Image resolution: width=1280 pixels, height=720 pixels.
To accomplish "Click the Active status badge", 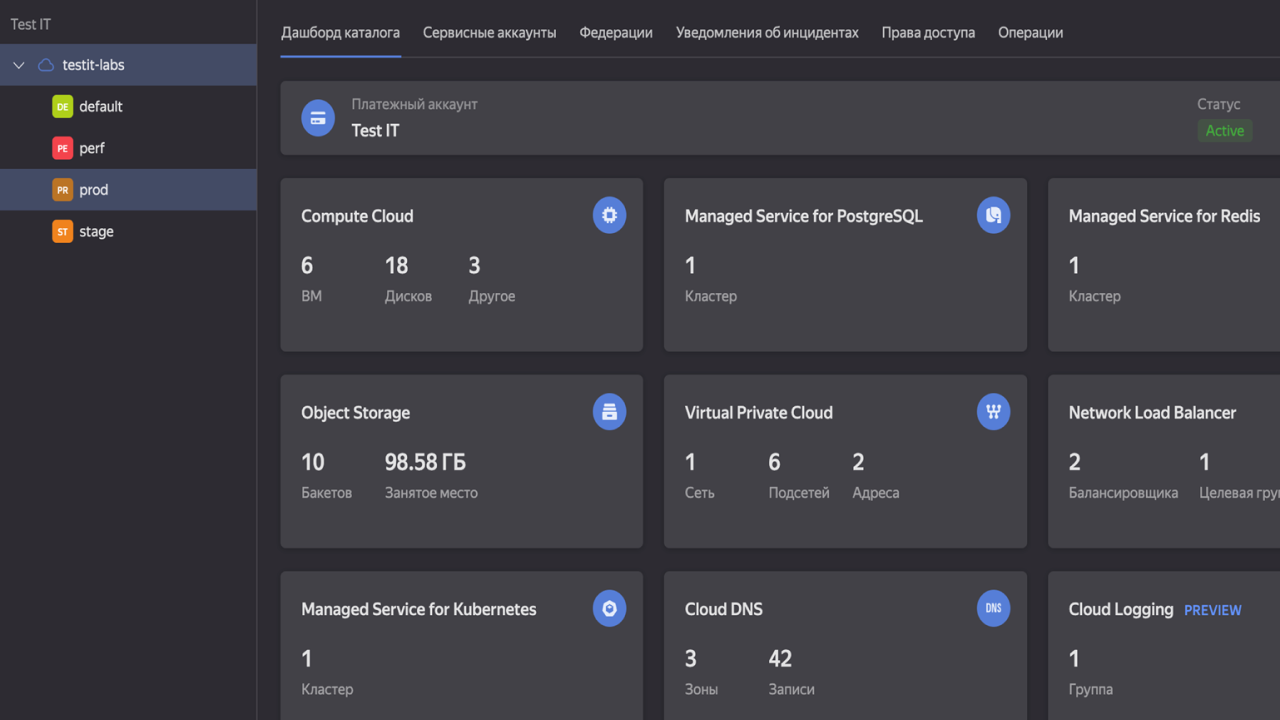I will pos(1224,131).
